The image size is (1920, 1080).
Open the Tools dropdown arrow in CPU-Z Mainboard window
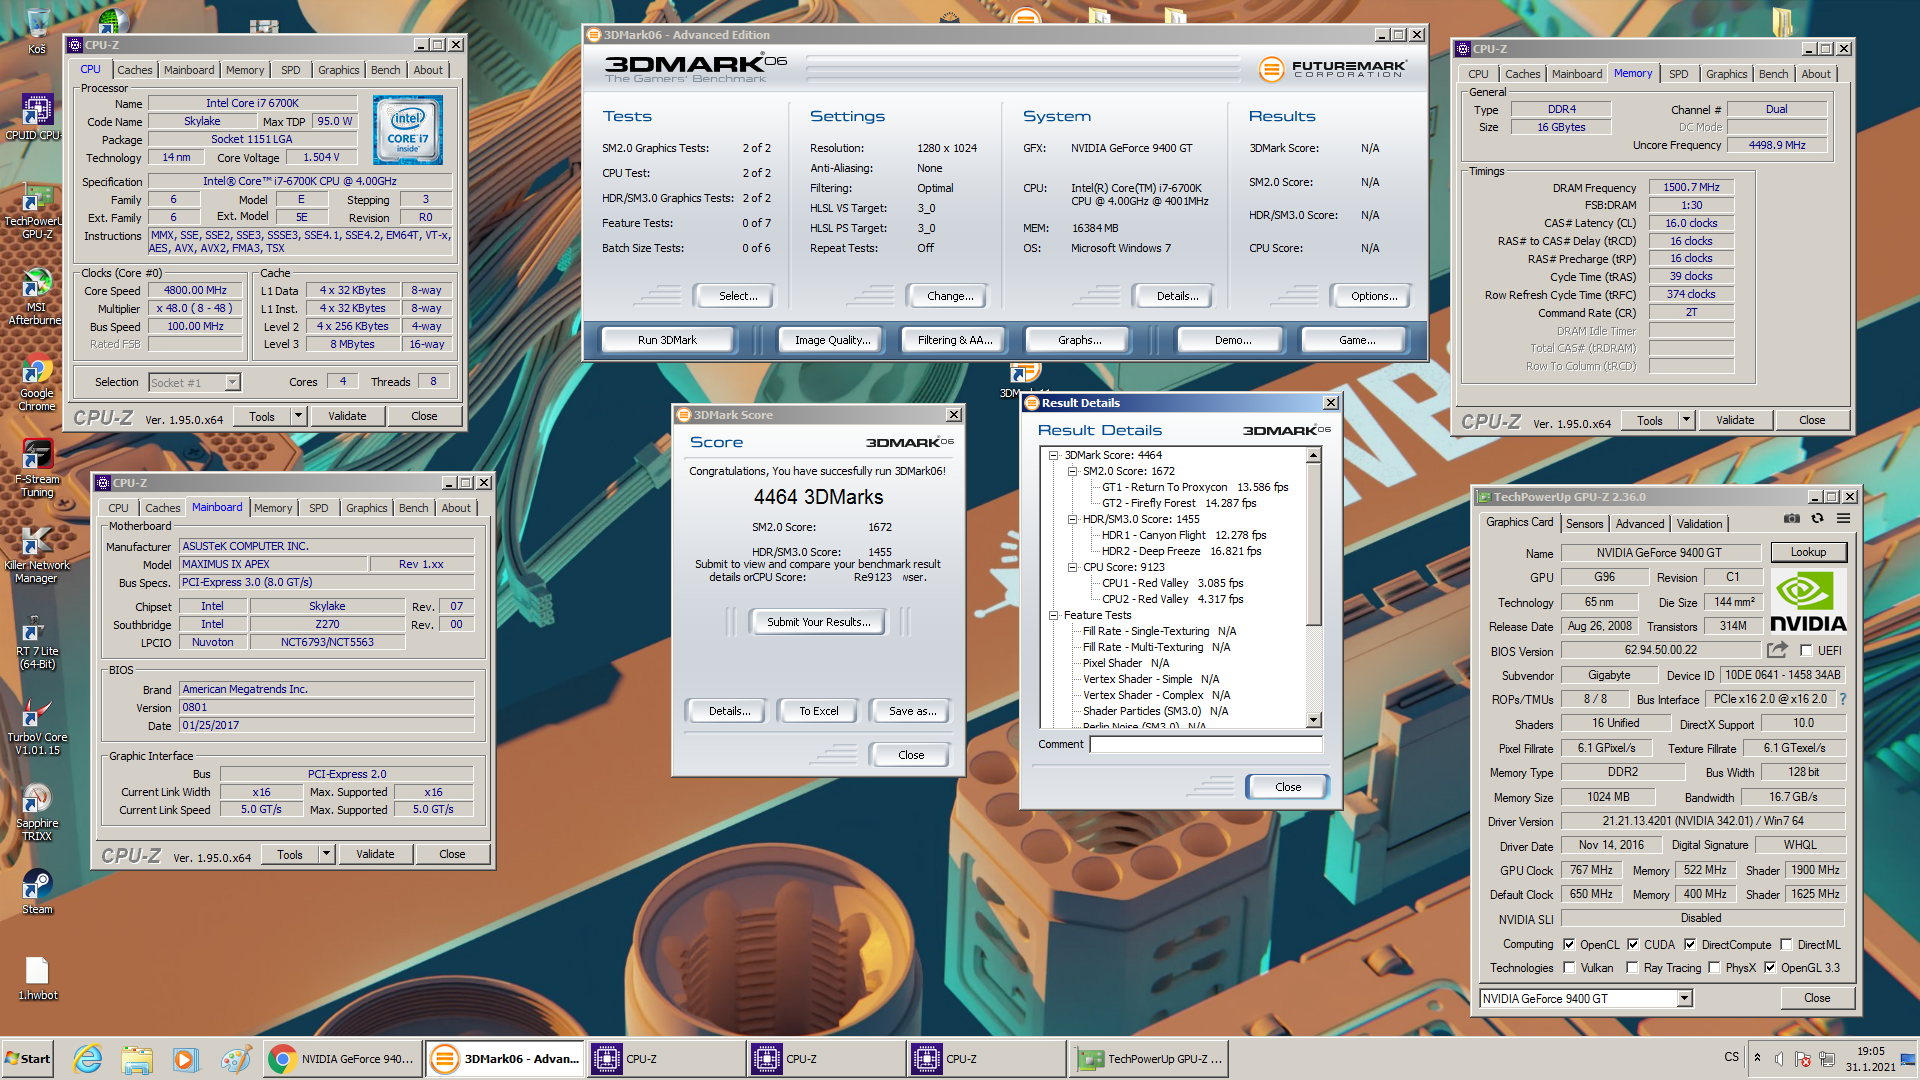tap(326, 854)
